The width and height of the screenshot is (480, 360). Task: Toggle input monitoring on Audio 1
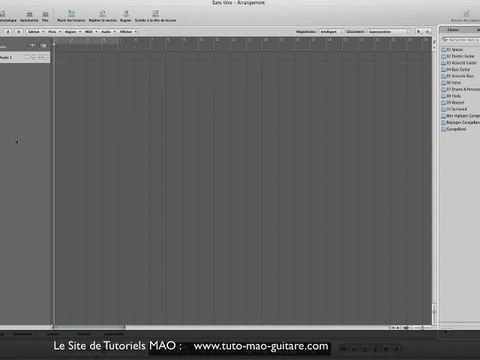coord(27,57)
